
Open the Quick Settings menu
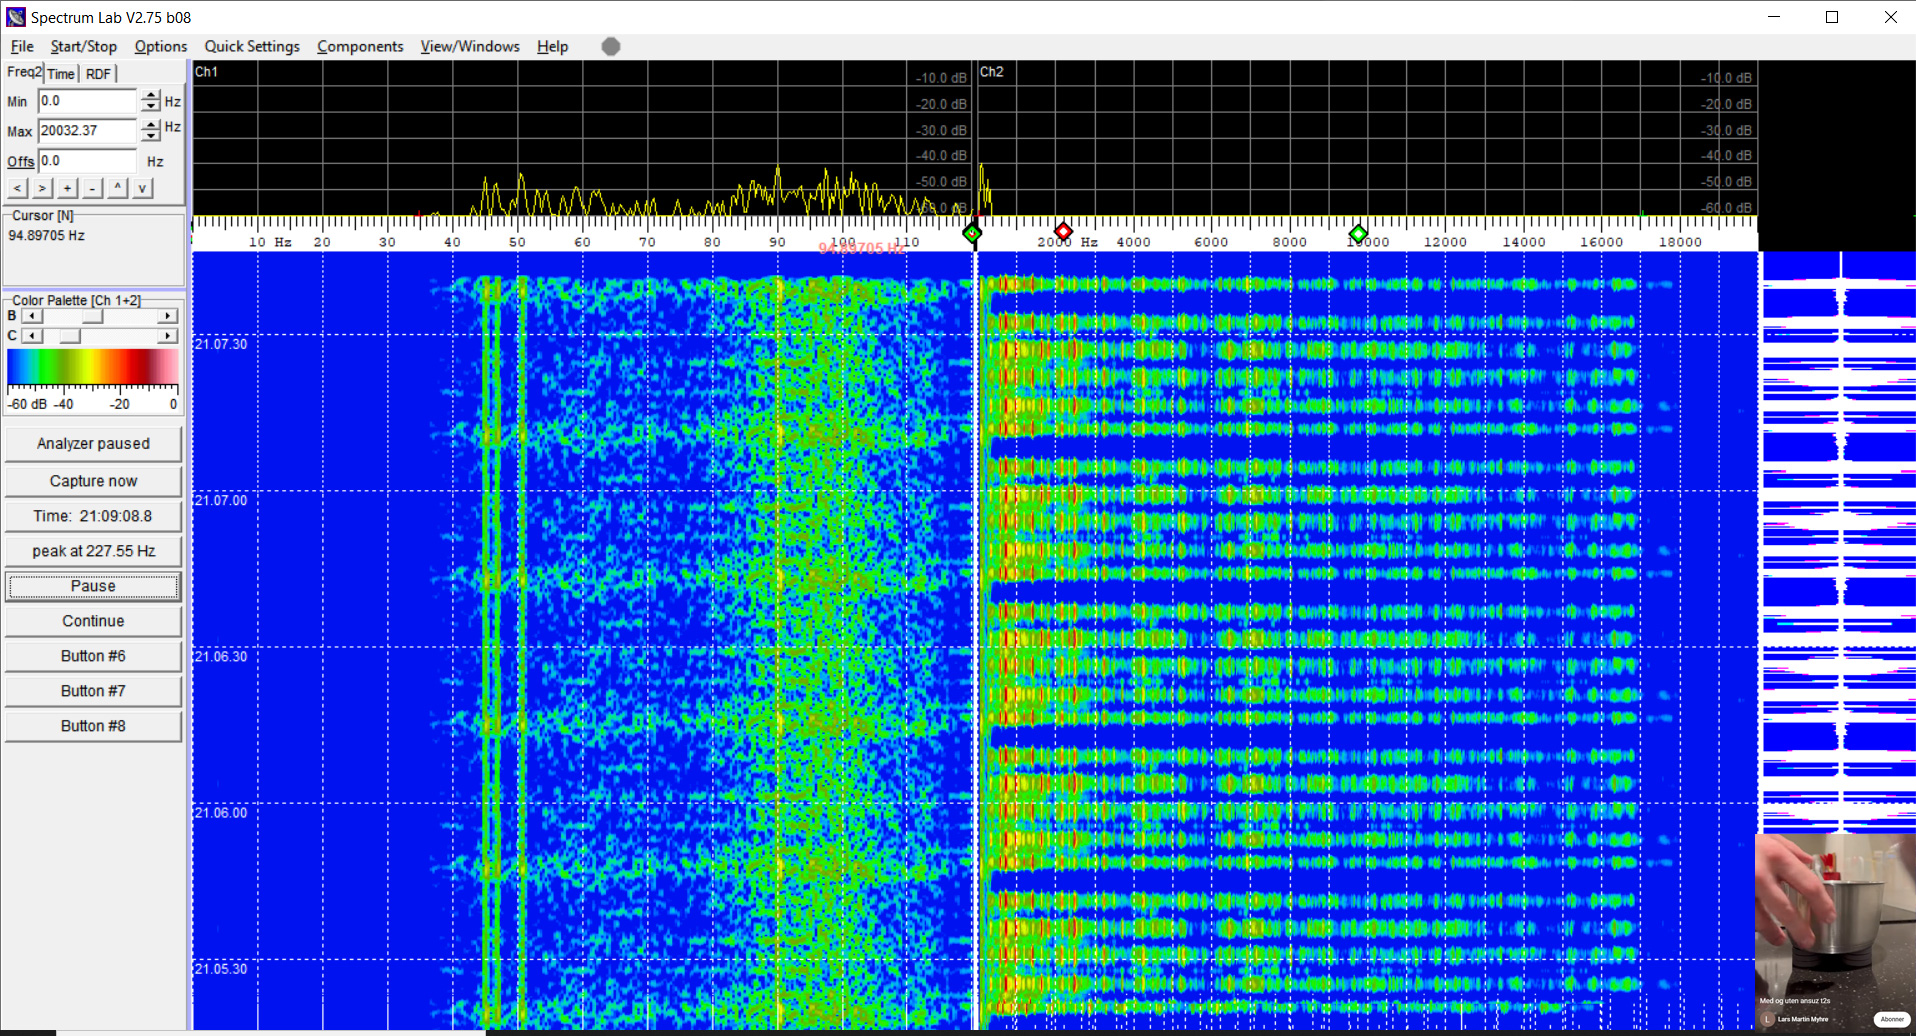(252, 46)
